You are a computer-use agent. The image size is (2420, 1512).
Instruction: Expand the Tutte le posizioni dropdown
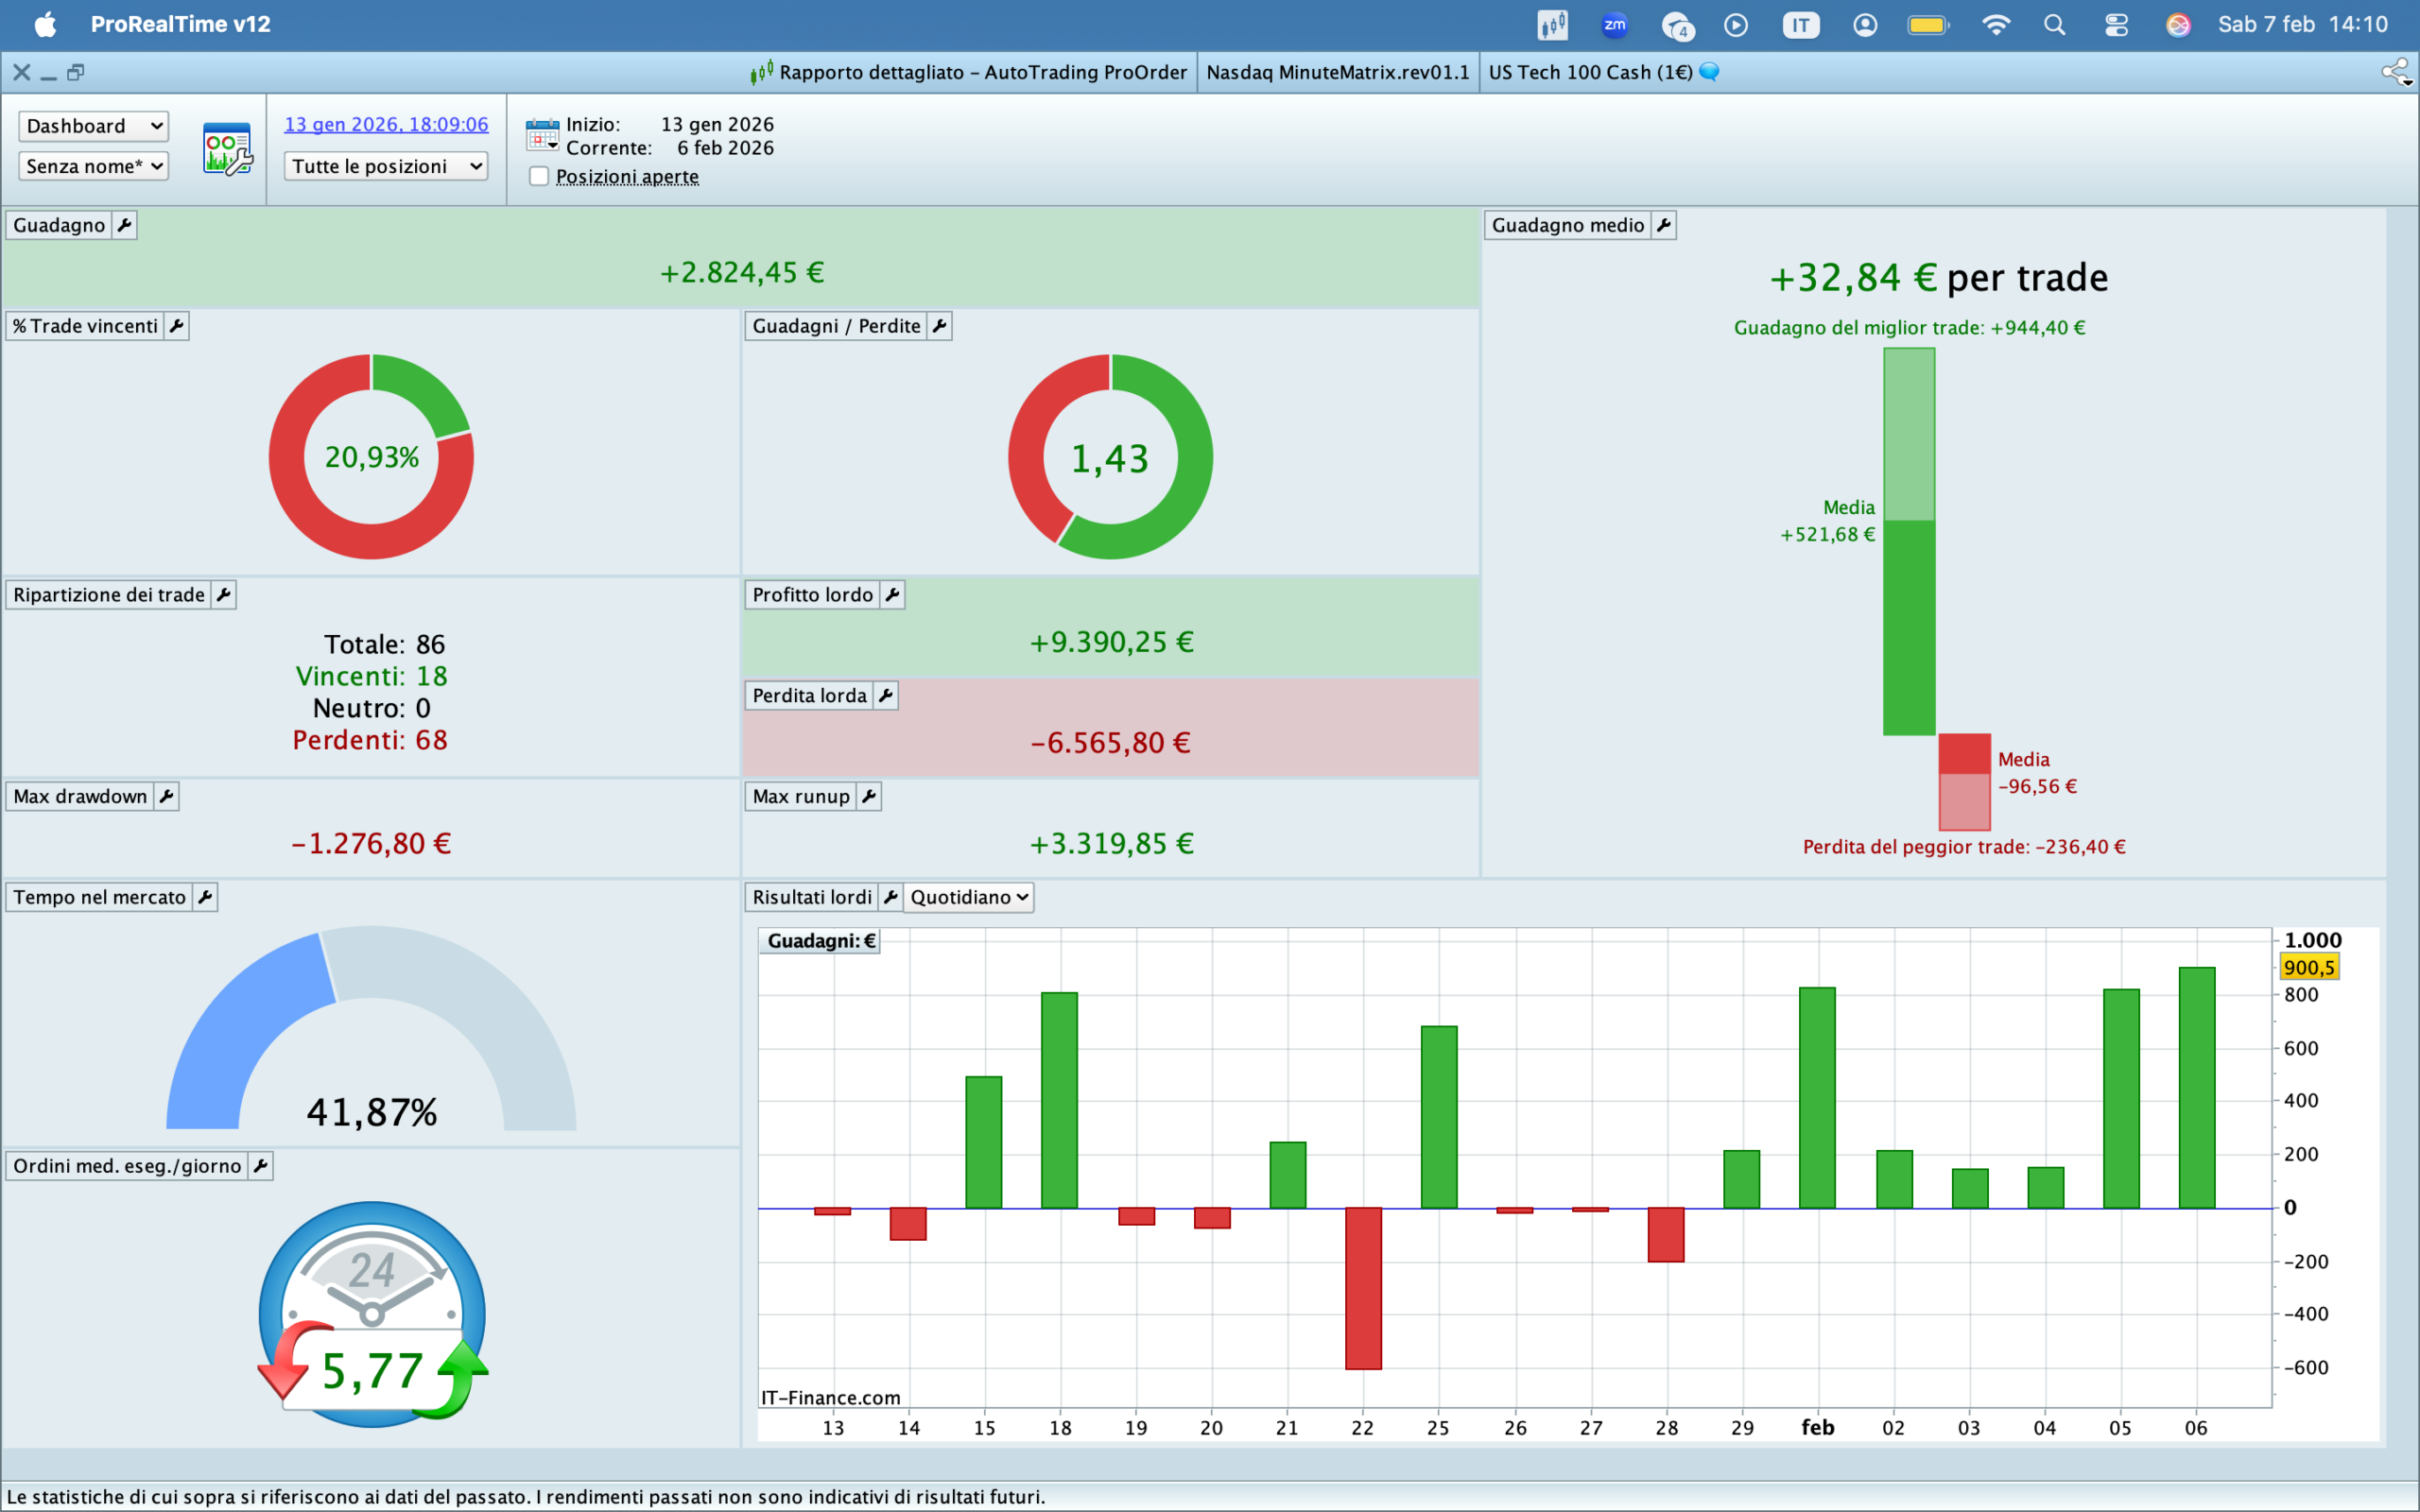point(386,166)
